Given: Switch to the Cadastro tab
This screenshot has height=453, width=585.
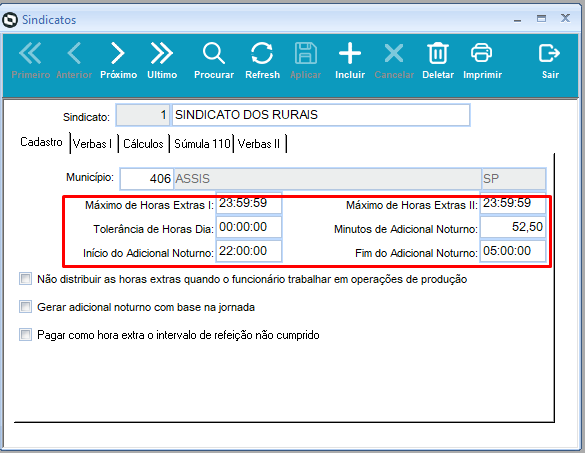Looking at the screenshot, I should point(41,142).
